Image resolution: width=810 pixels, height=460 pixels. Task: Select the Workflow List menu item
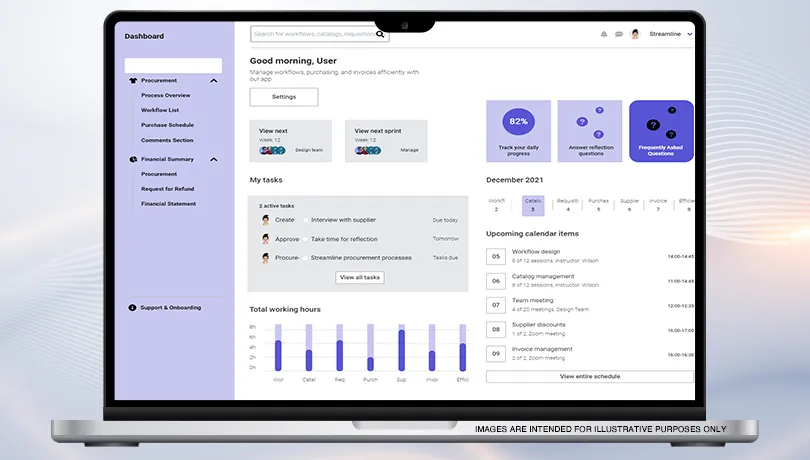(x=160, y=110)
